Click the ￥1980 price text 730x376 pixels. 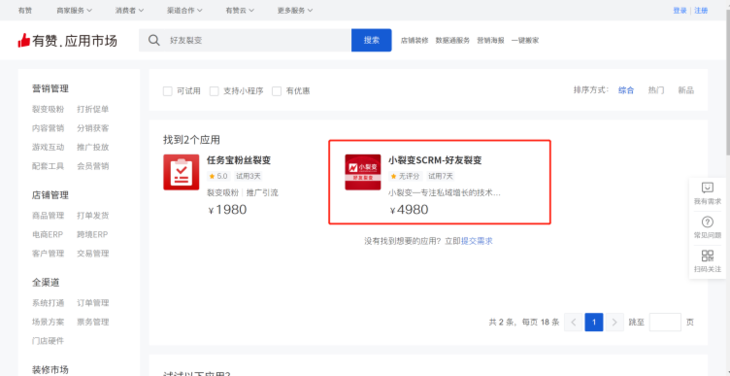coord(227,210)
